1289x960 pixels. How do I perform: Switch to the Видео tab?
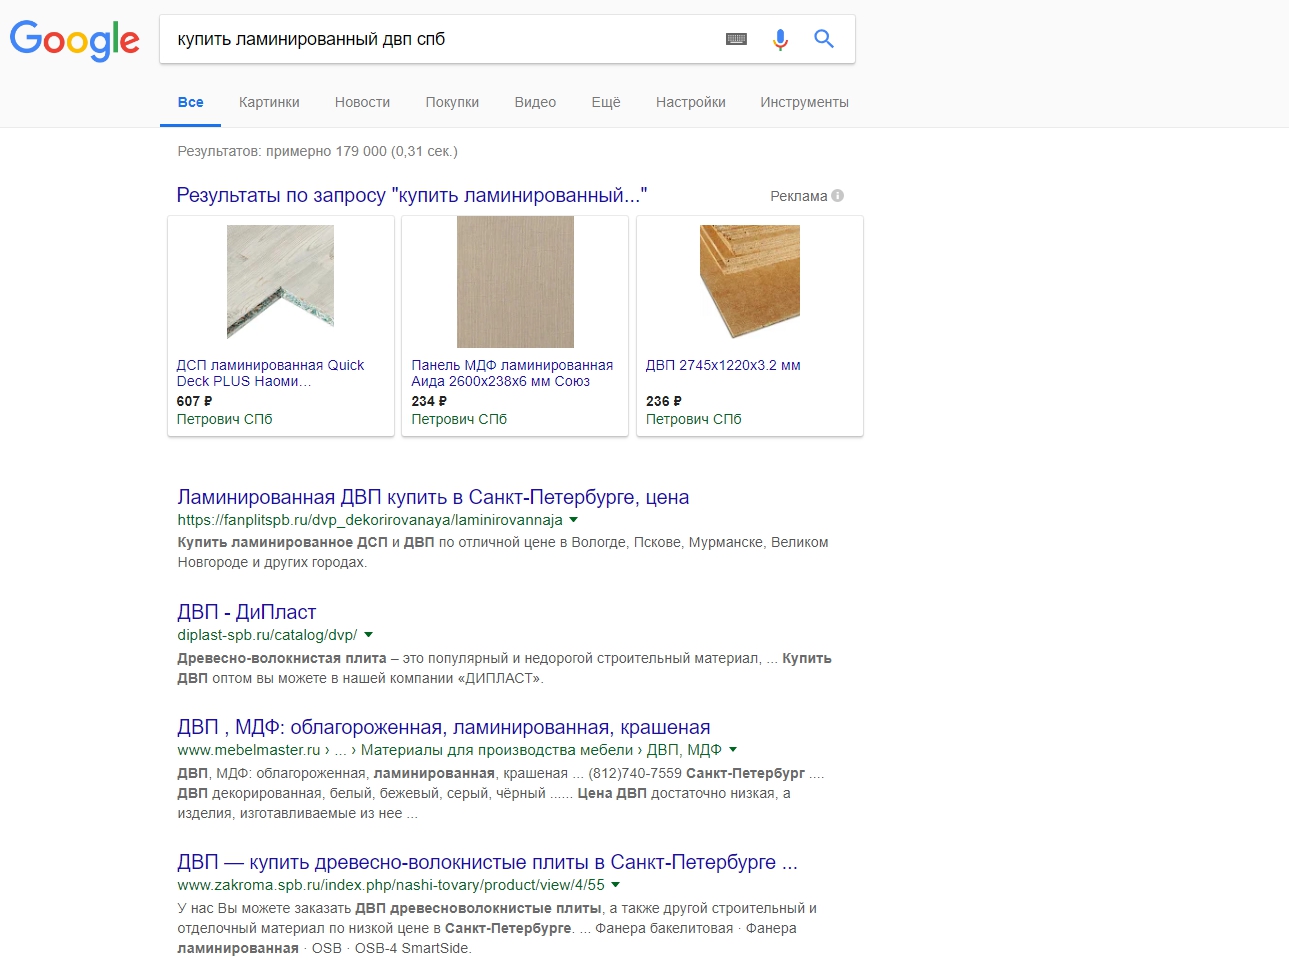point(535,102)
